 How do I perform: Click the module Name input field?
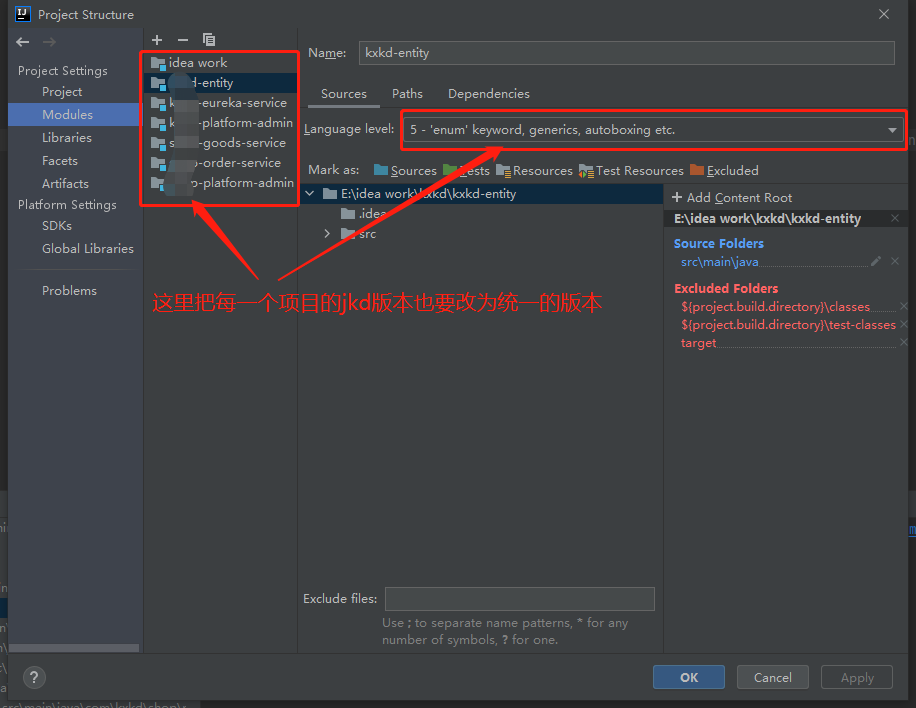click(626, 53)
